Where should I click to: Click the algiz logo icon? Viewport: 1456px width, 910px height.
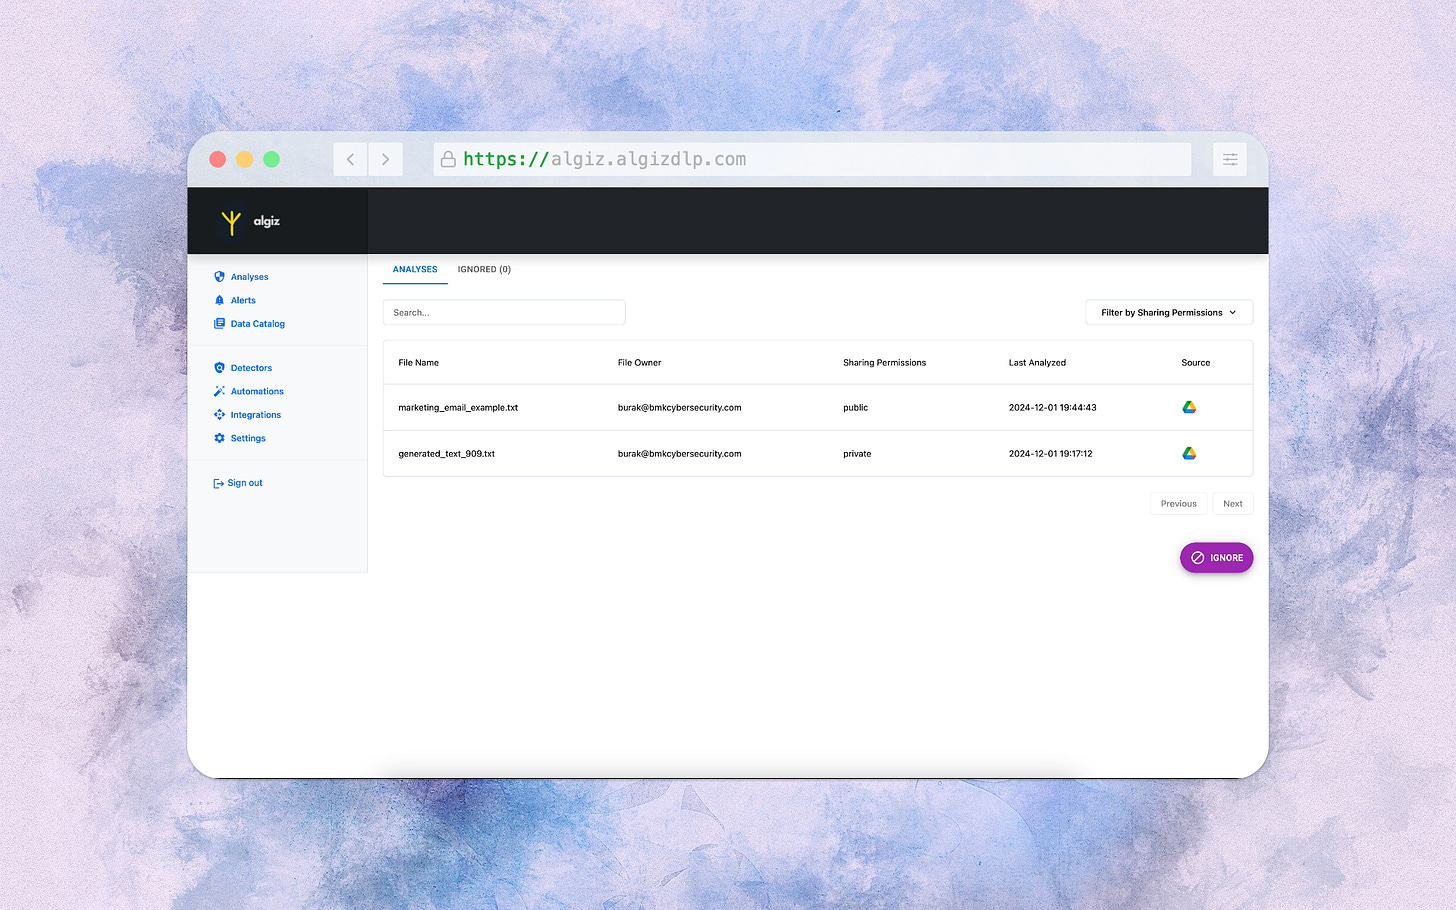(x=231, y=221)
